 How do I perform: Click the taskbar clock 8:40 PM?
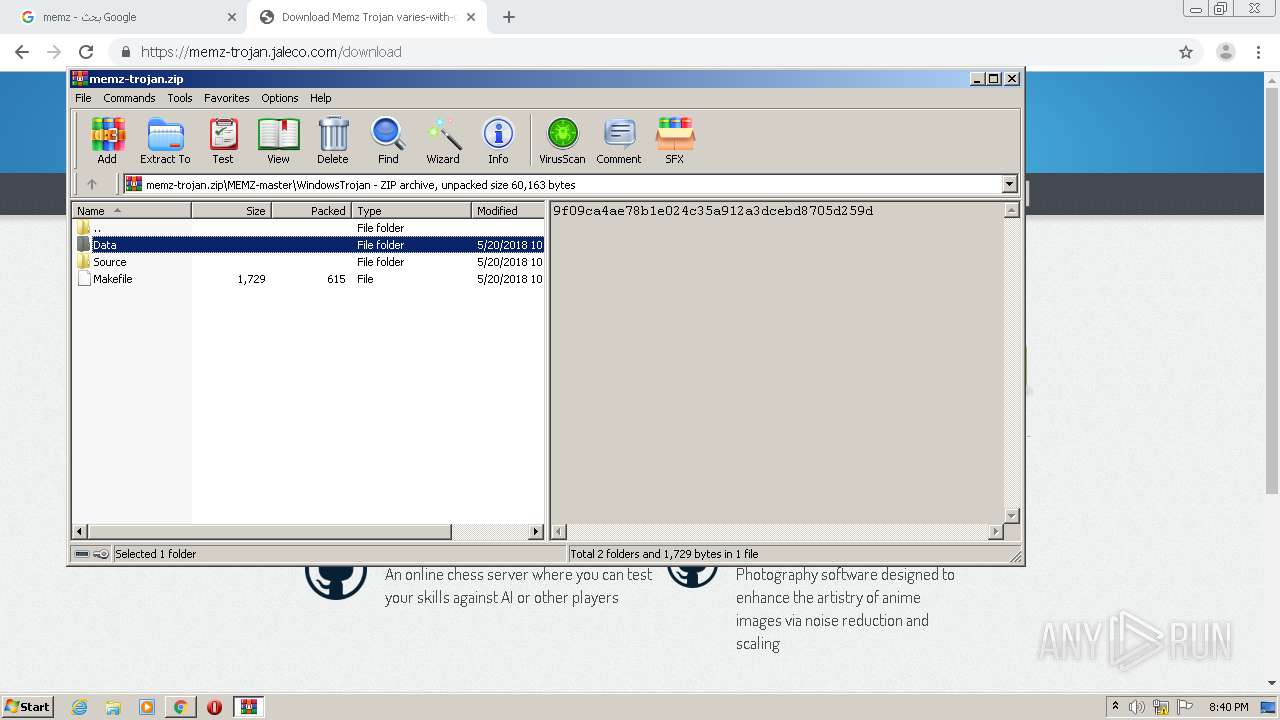pos(1228,707)
